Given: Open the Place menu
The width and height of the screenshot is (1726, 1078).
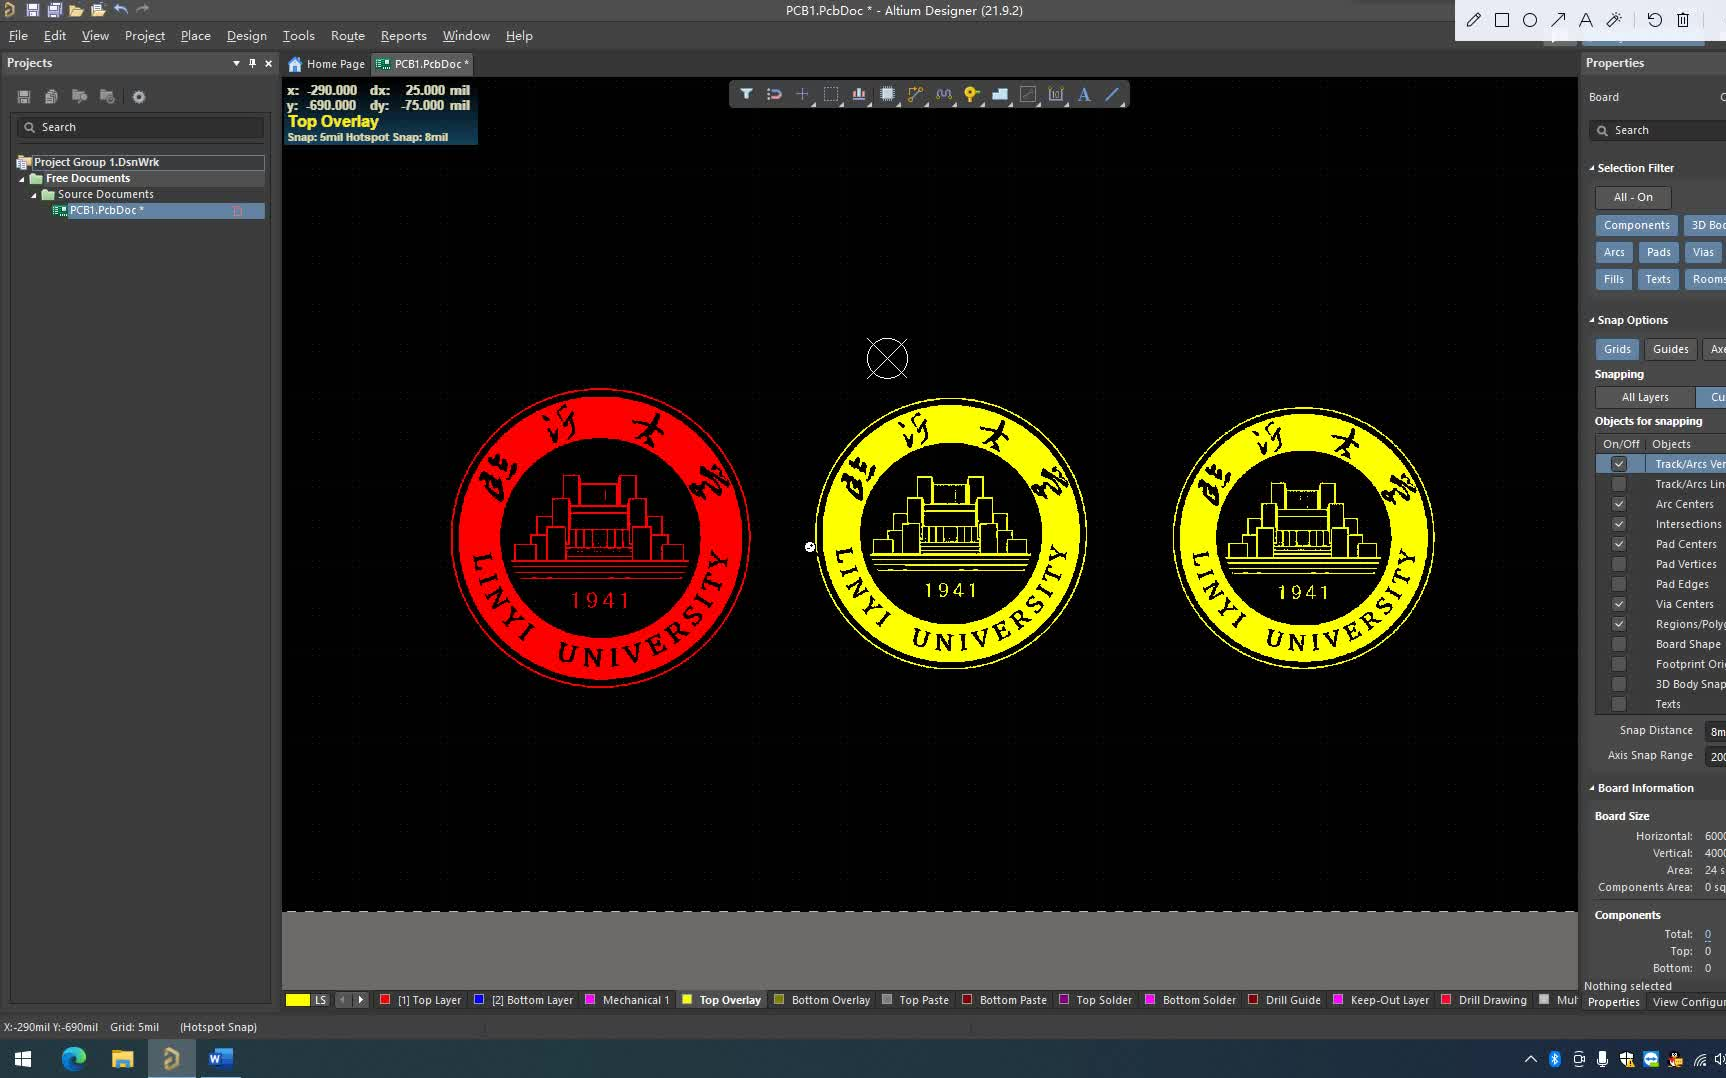Looking at the screenshot, I should (195, 35).
